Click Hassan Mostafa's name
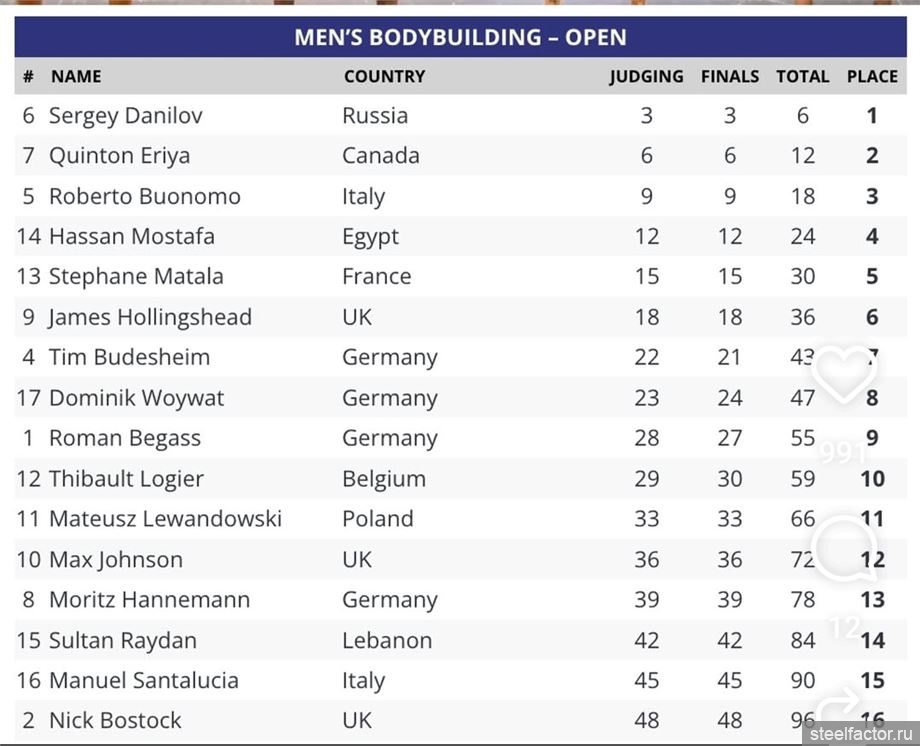 (x=132, y=237)
